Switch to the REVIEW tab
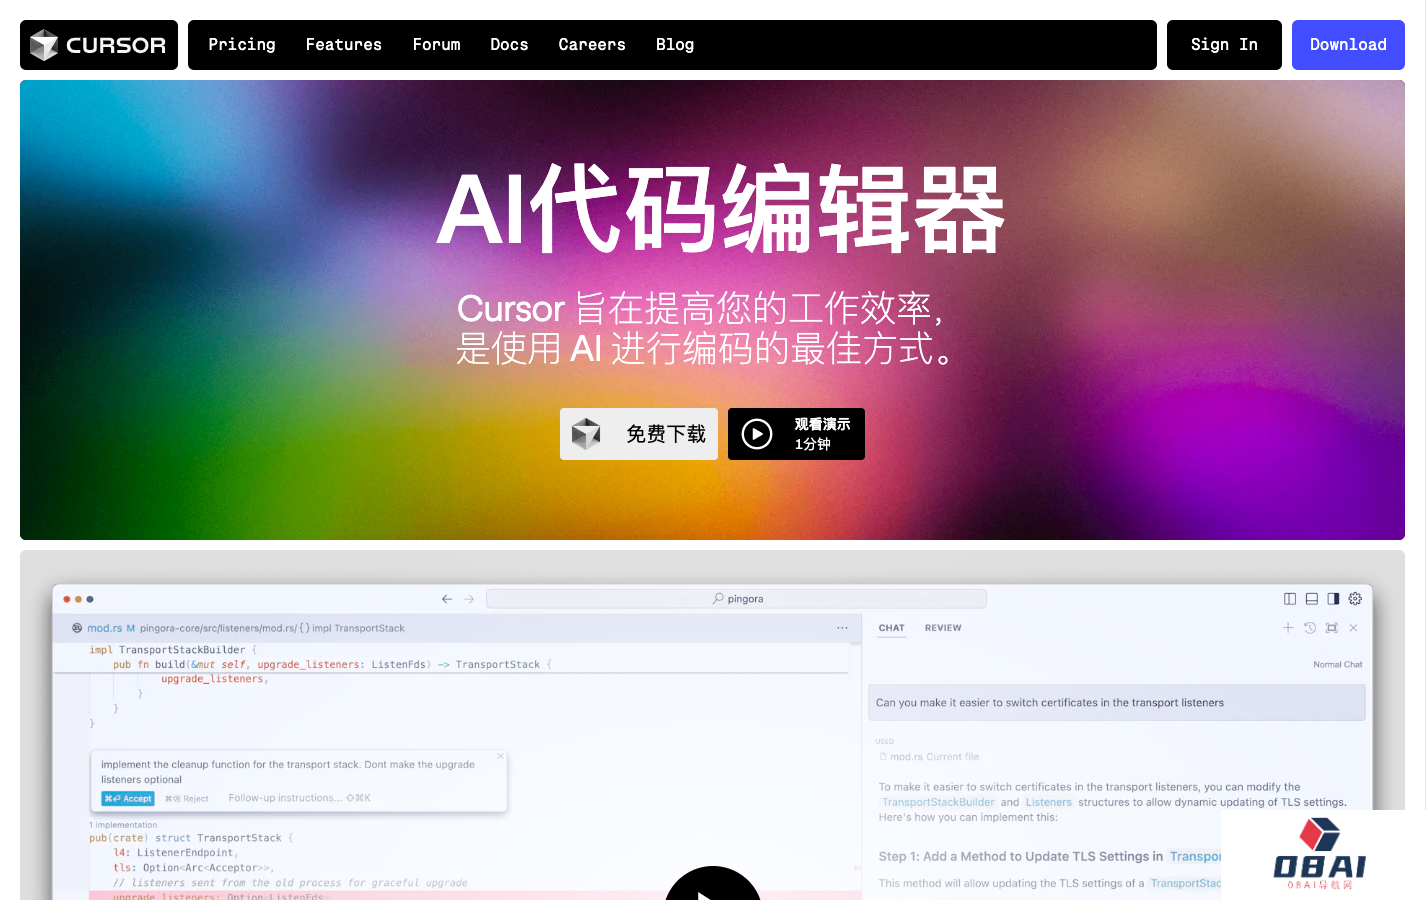1427x900 pixels. pyautogui.click(x=943, y=628)
